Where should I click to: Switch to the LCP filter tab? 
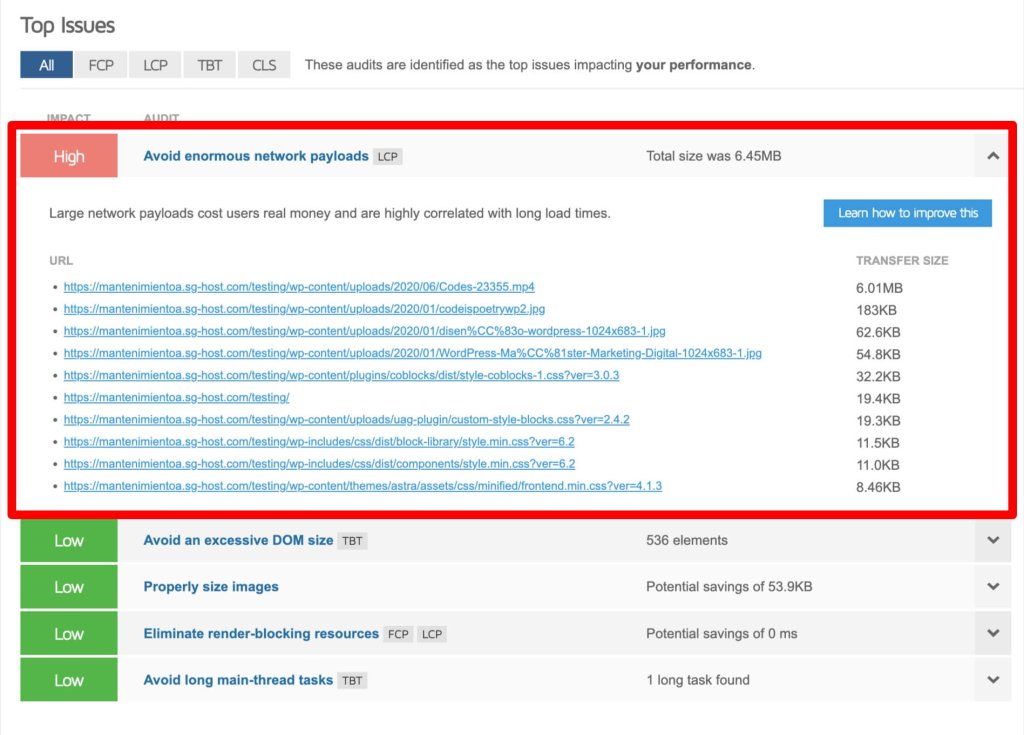155,65
